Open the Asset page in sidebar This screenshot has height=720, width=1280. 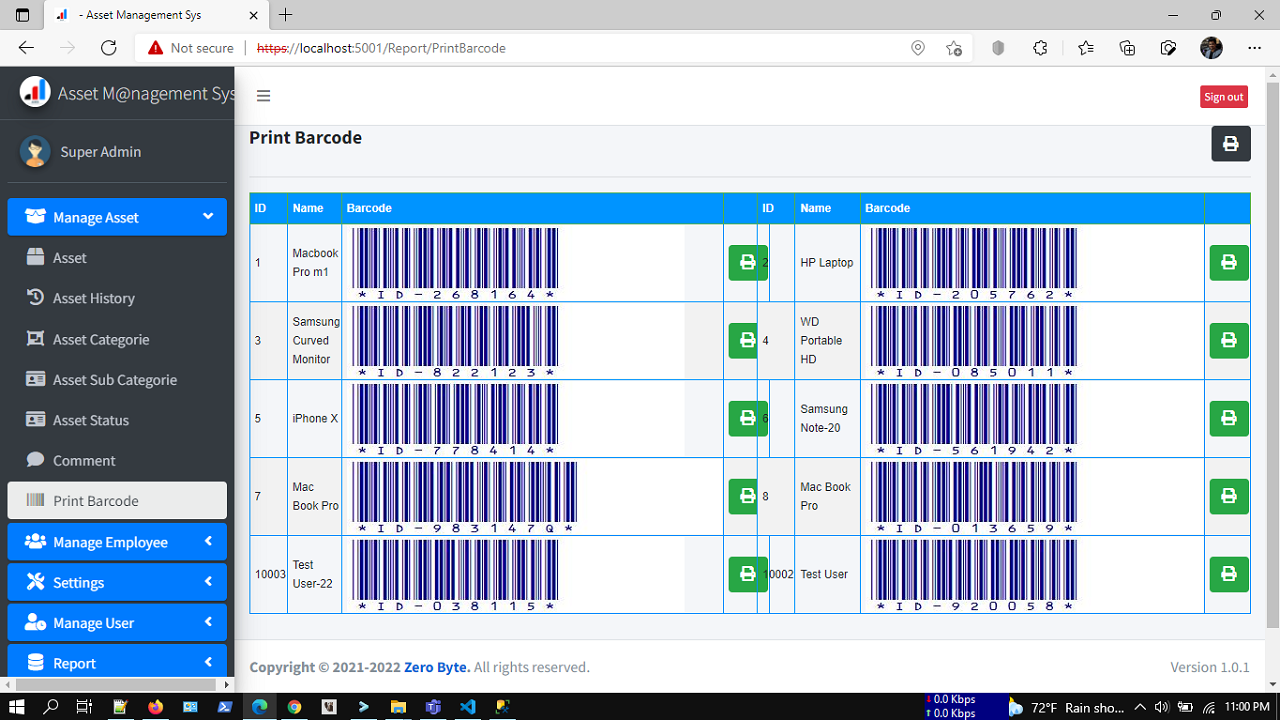coord(117,257)
